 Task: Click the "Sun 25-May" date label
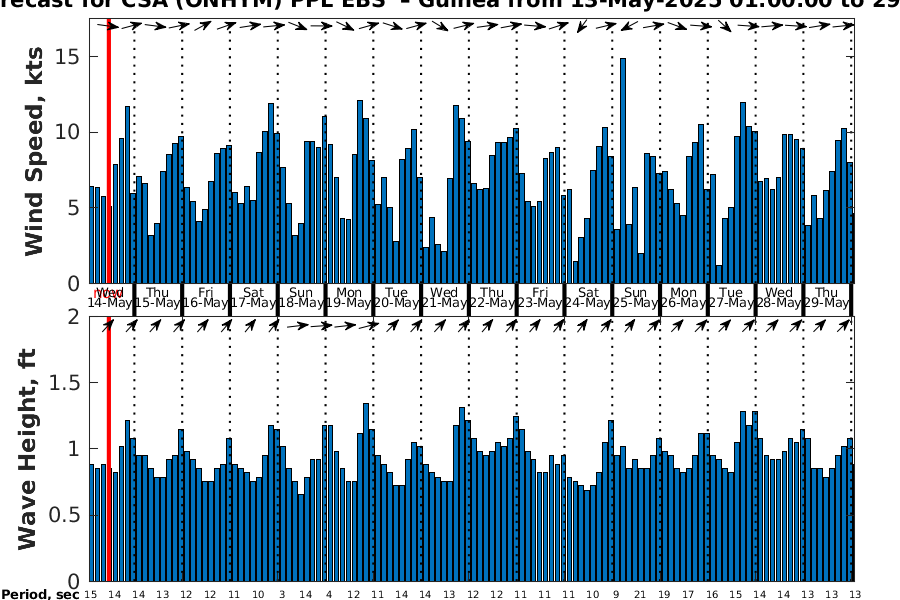tap(635, 297)
